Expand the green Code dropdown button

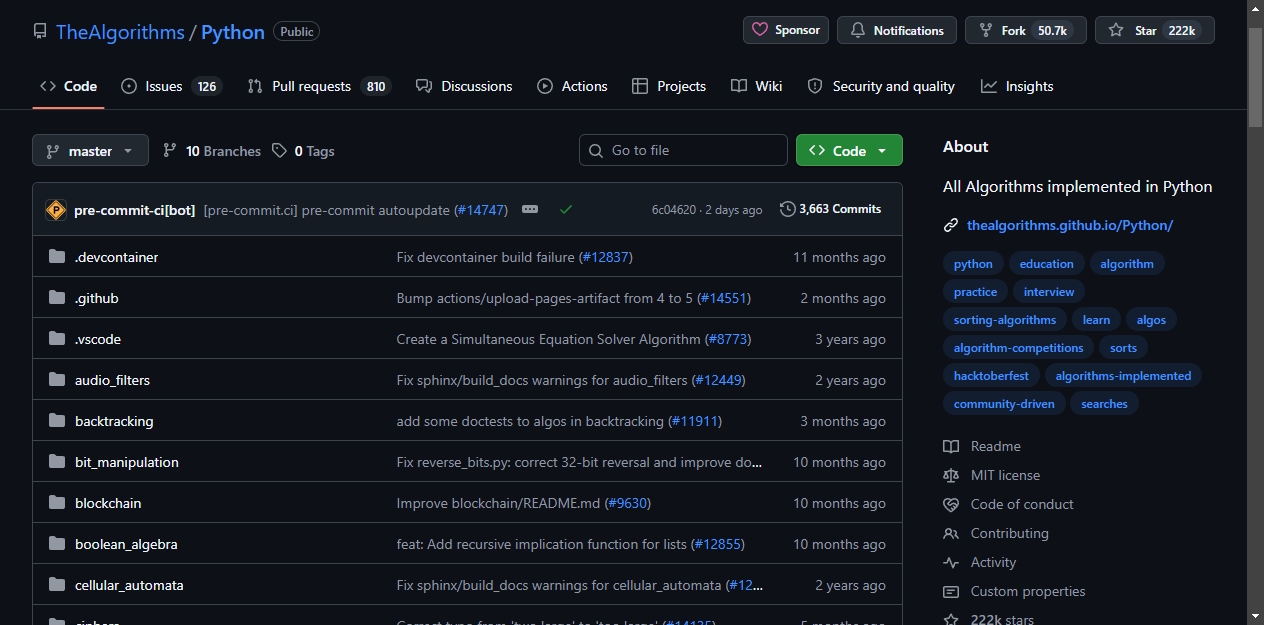pos(849,150)
